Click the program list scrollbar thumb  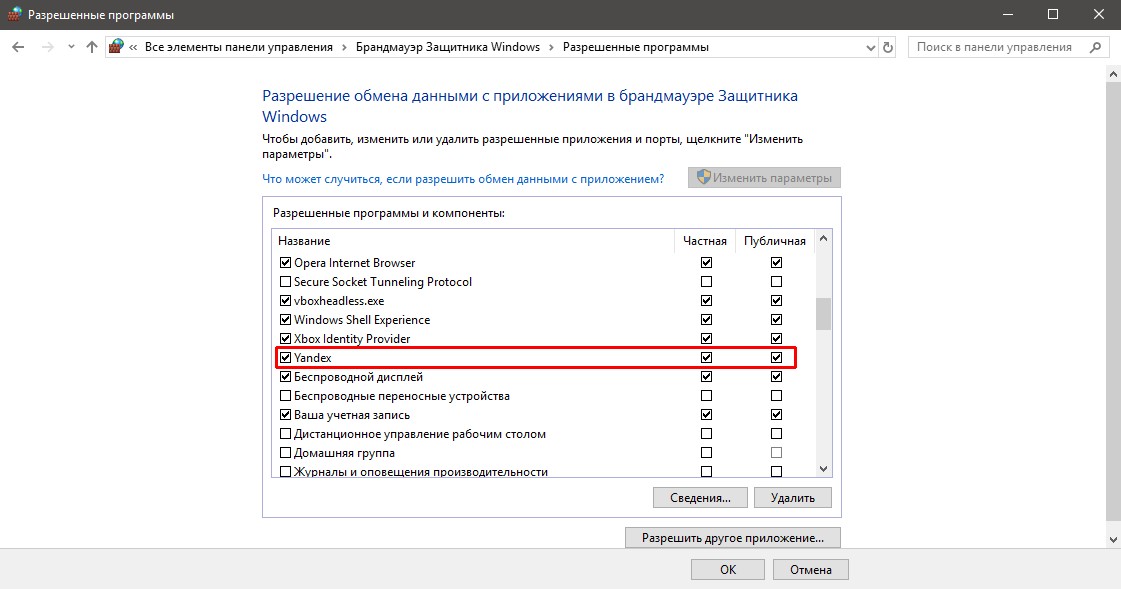(x=823, y=313)
